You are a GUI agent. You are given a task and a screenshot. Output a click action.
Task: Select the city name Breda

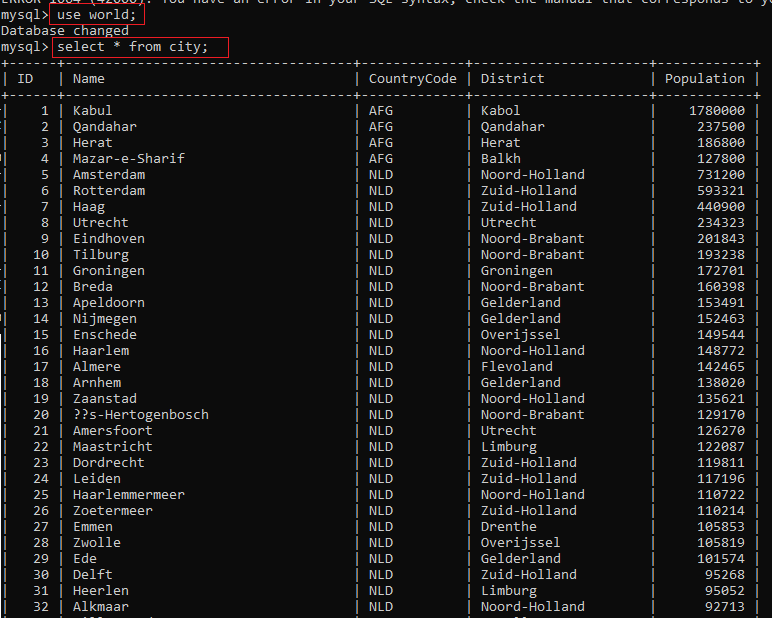(x=93, y=287)
